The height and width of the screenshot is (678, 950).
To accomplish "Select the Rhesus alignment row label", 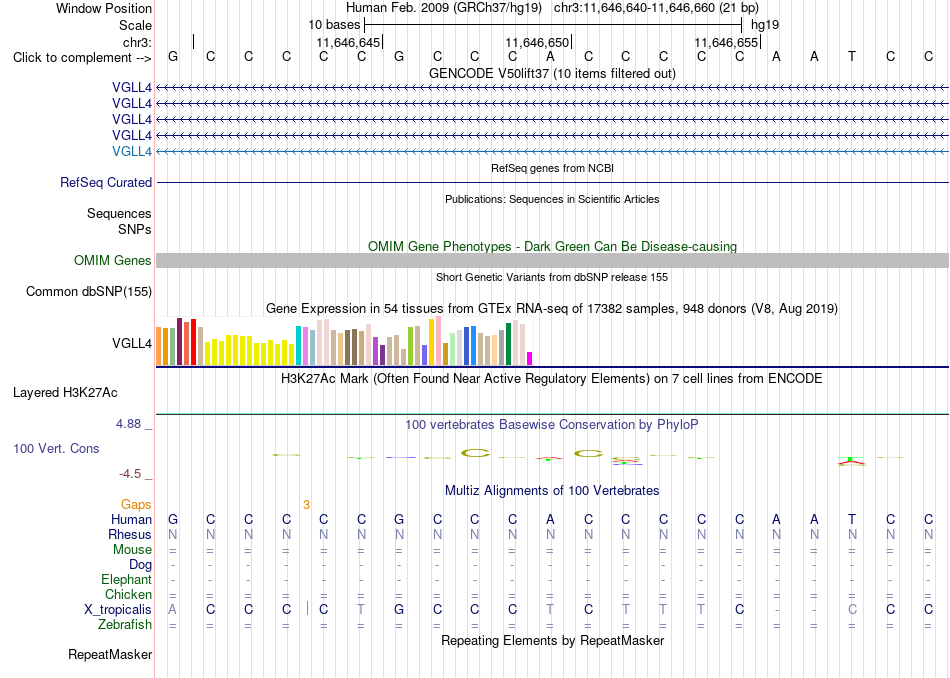I will click(130, 534).
